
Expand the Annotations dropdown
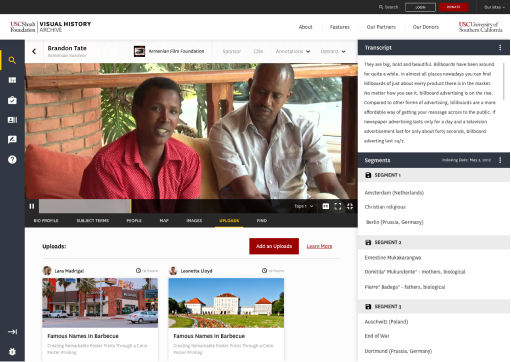point(293,51)
